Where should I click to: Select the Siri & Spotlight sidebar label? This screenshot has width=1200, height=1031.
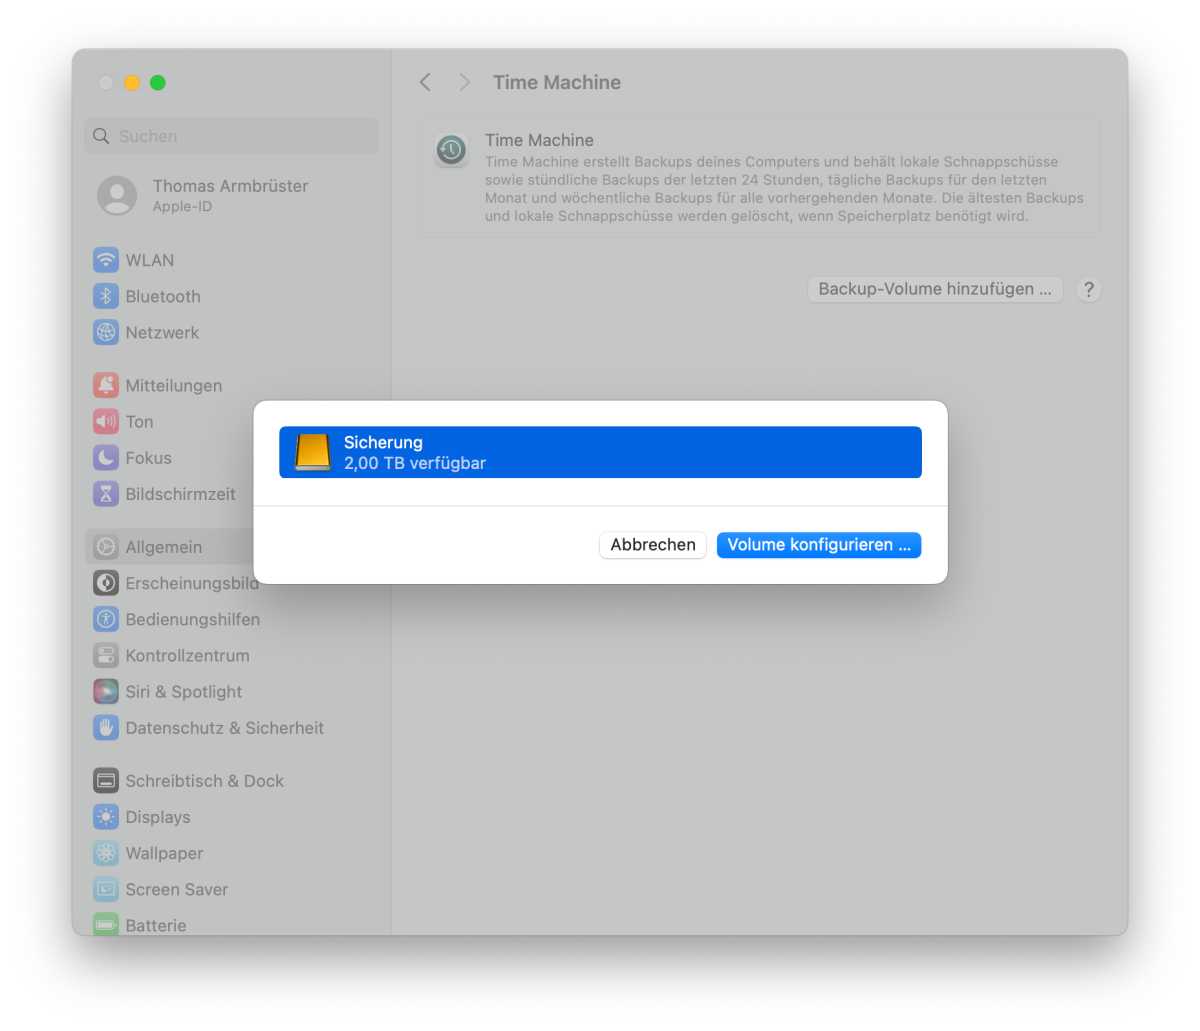[x=183, y=691]
